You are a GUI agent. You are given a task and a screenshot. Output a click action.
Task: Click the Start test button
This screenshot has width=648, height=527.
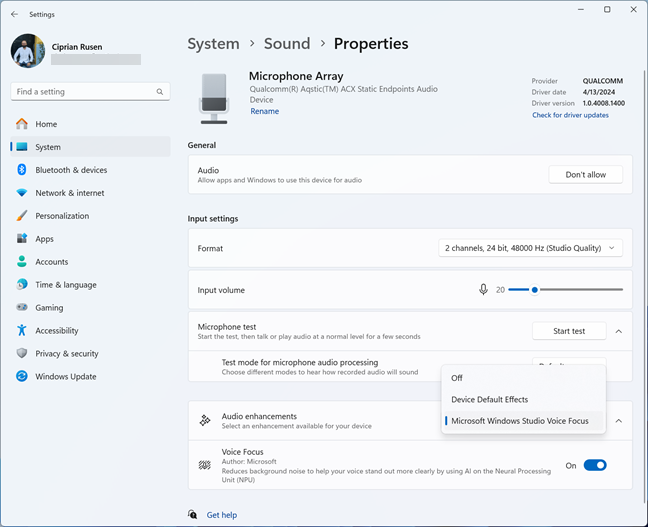[569, 331]
